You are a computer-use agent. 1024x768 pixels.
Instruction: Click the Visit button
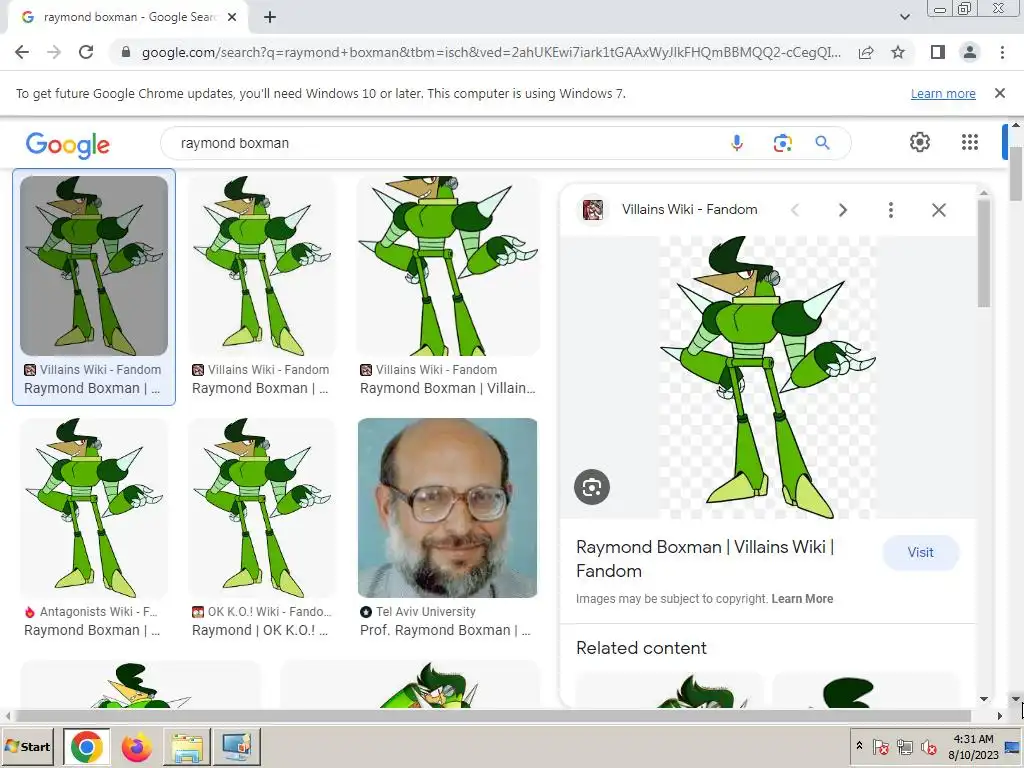pos(921,552)
